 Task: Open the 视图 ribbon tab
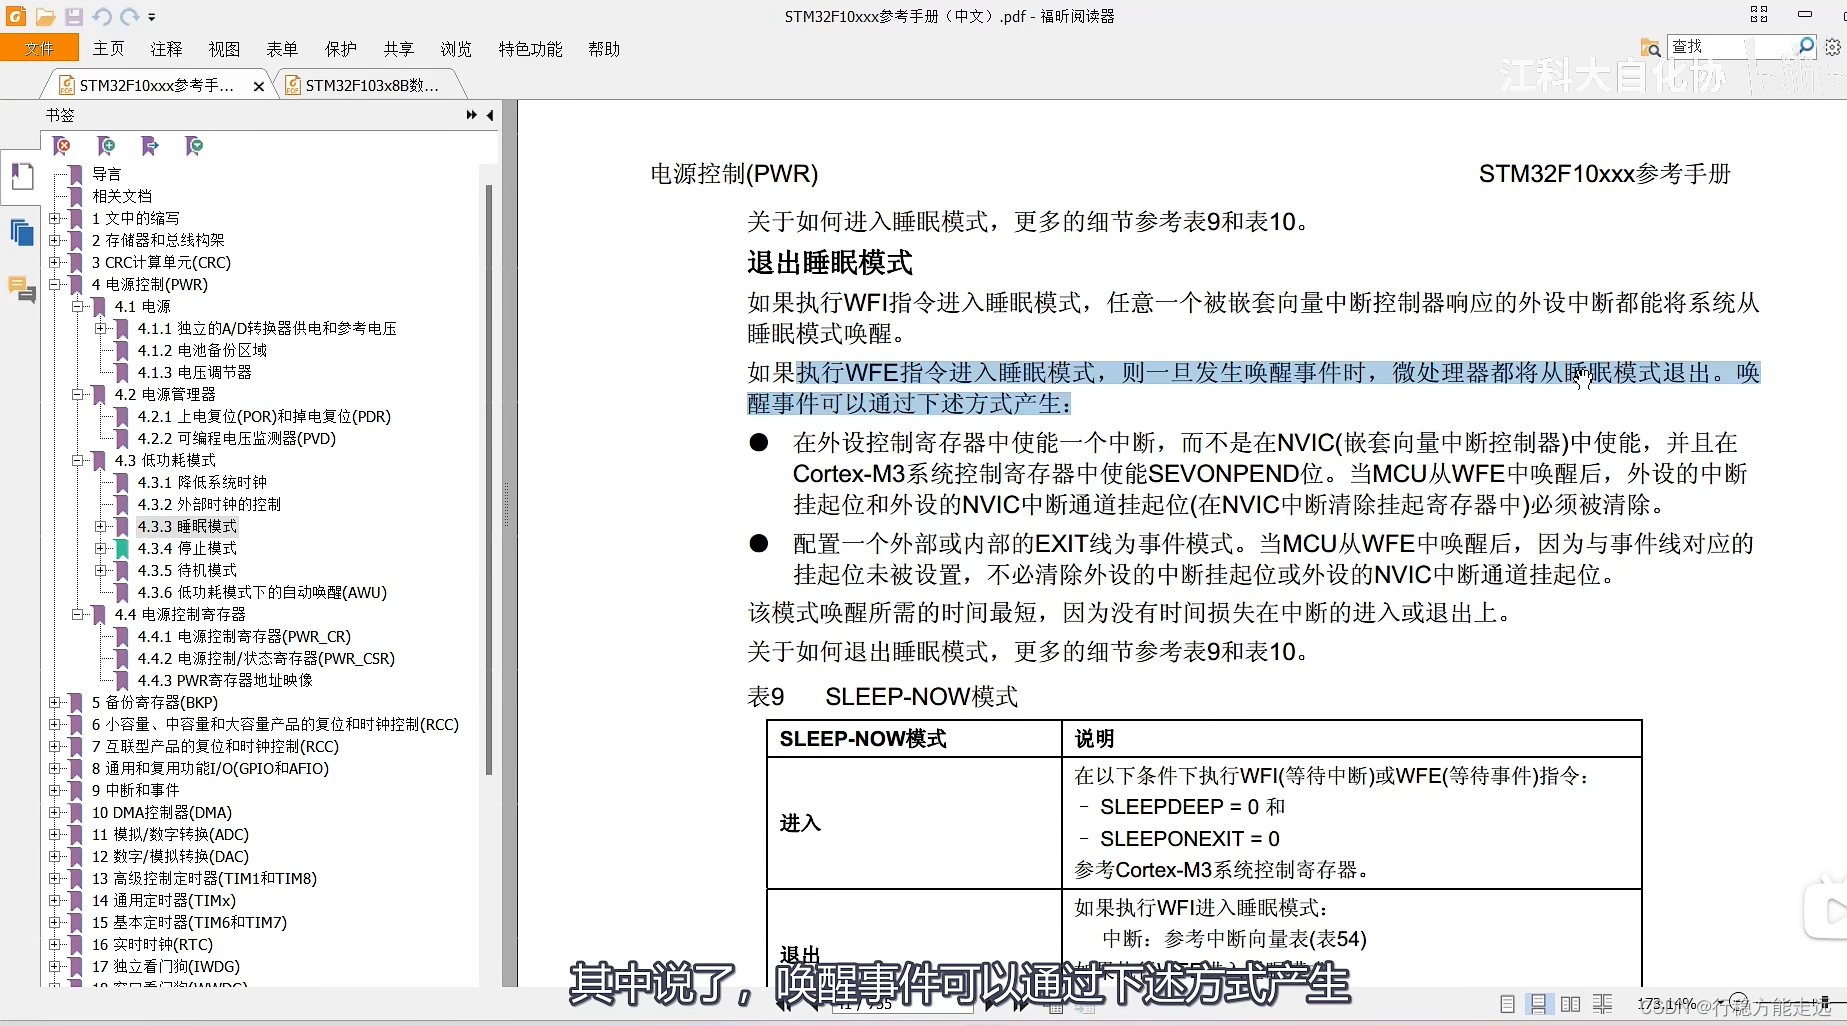[225, 49]
